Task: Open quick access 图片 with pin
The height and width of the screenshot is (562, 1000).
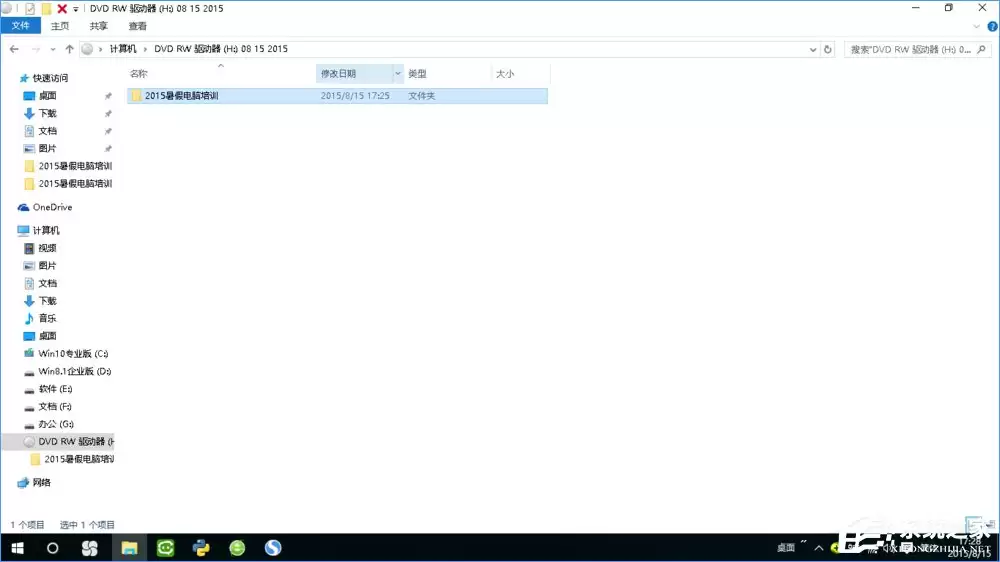Action: click(47, 148)
